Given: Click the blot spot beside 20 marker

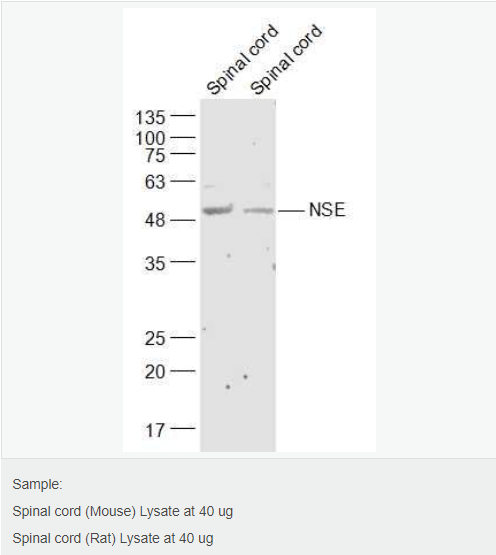Looking at the screenshot, I should (x=245, y=377).
